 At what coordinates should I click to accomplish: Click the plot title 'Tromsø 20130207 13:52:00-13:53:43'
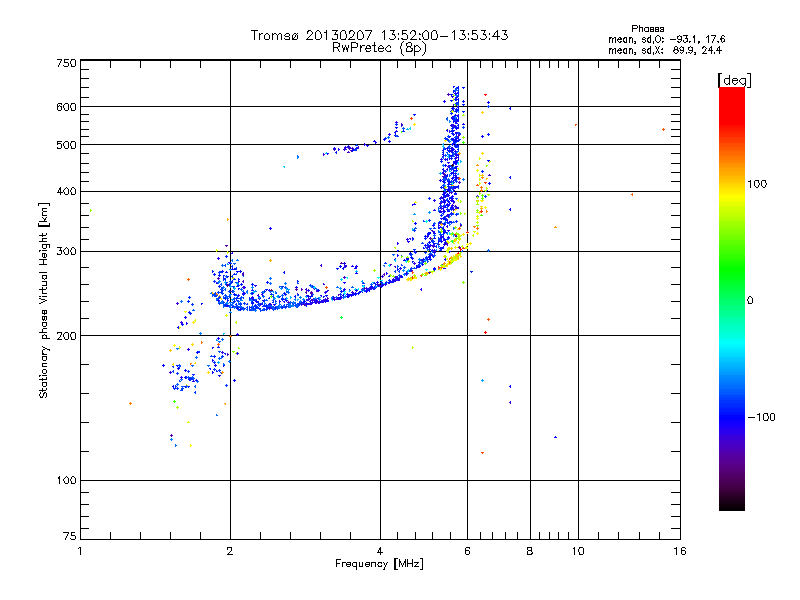pyautogui.click(x=379, y=35)
